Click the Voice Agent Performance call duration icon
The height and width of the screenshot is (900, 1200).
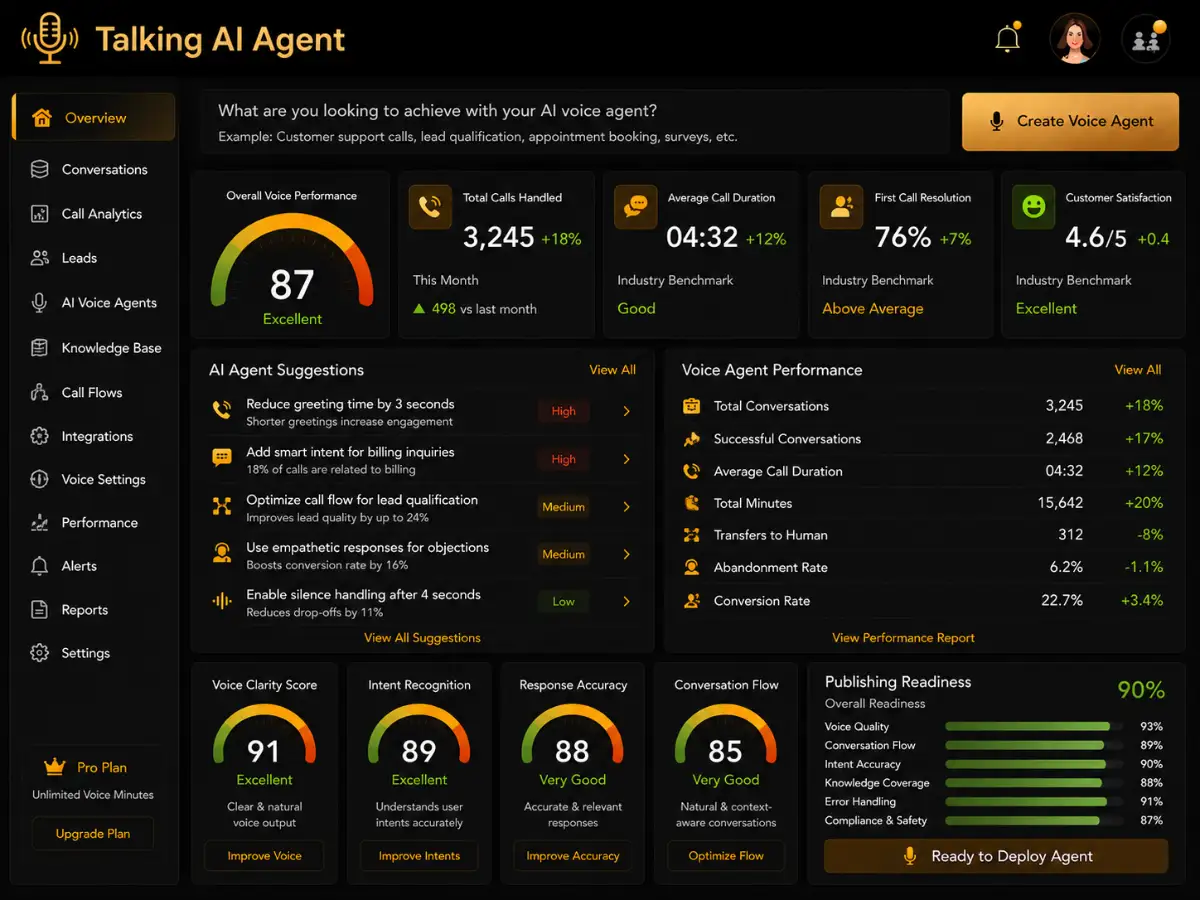click(x=691, y=471)
